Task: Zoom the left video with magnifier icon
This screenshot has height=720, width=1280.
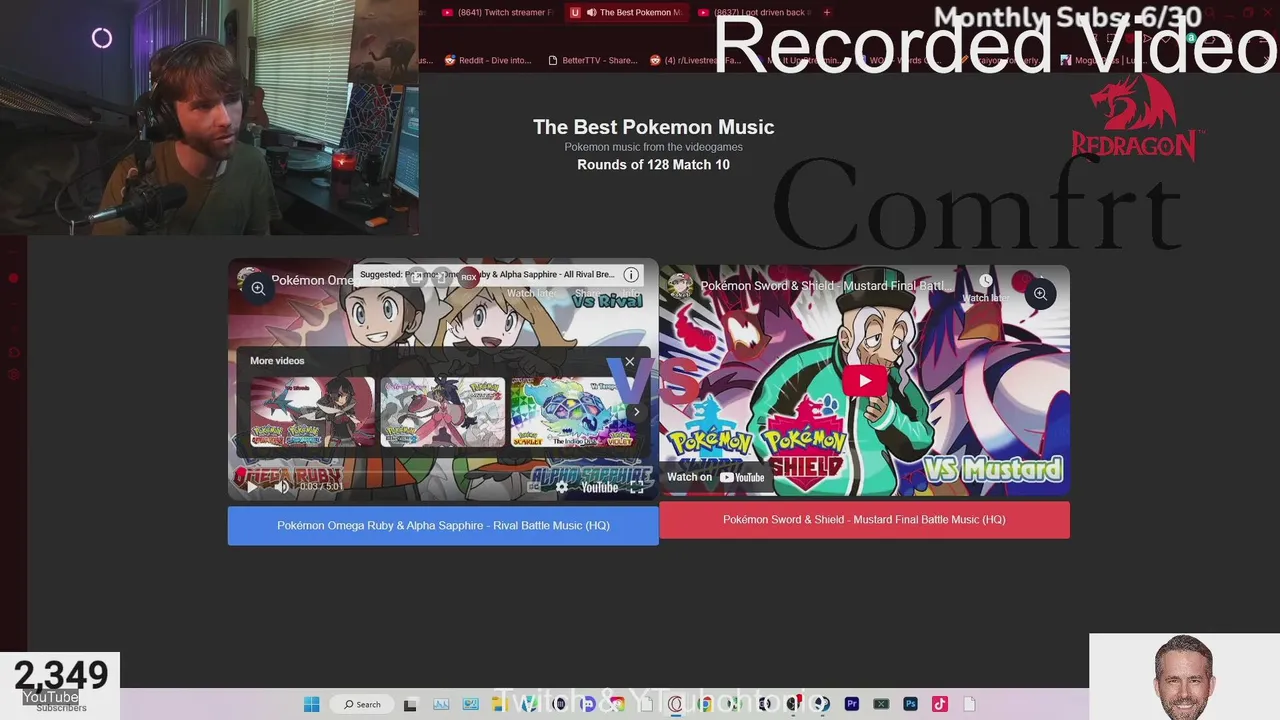Action: tap(257, 288)
